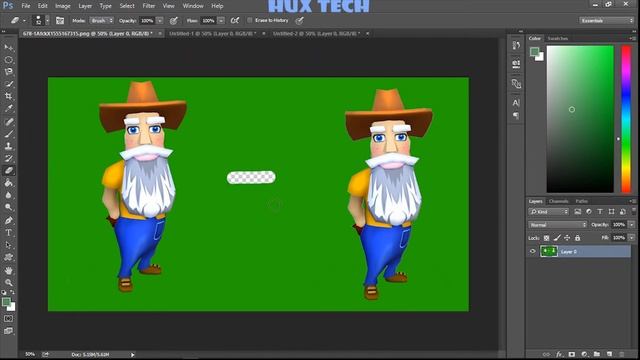Open the tool preset picker arrow
640x360 pixels.
pyautogui.click(x=24, y=20)
